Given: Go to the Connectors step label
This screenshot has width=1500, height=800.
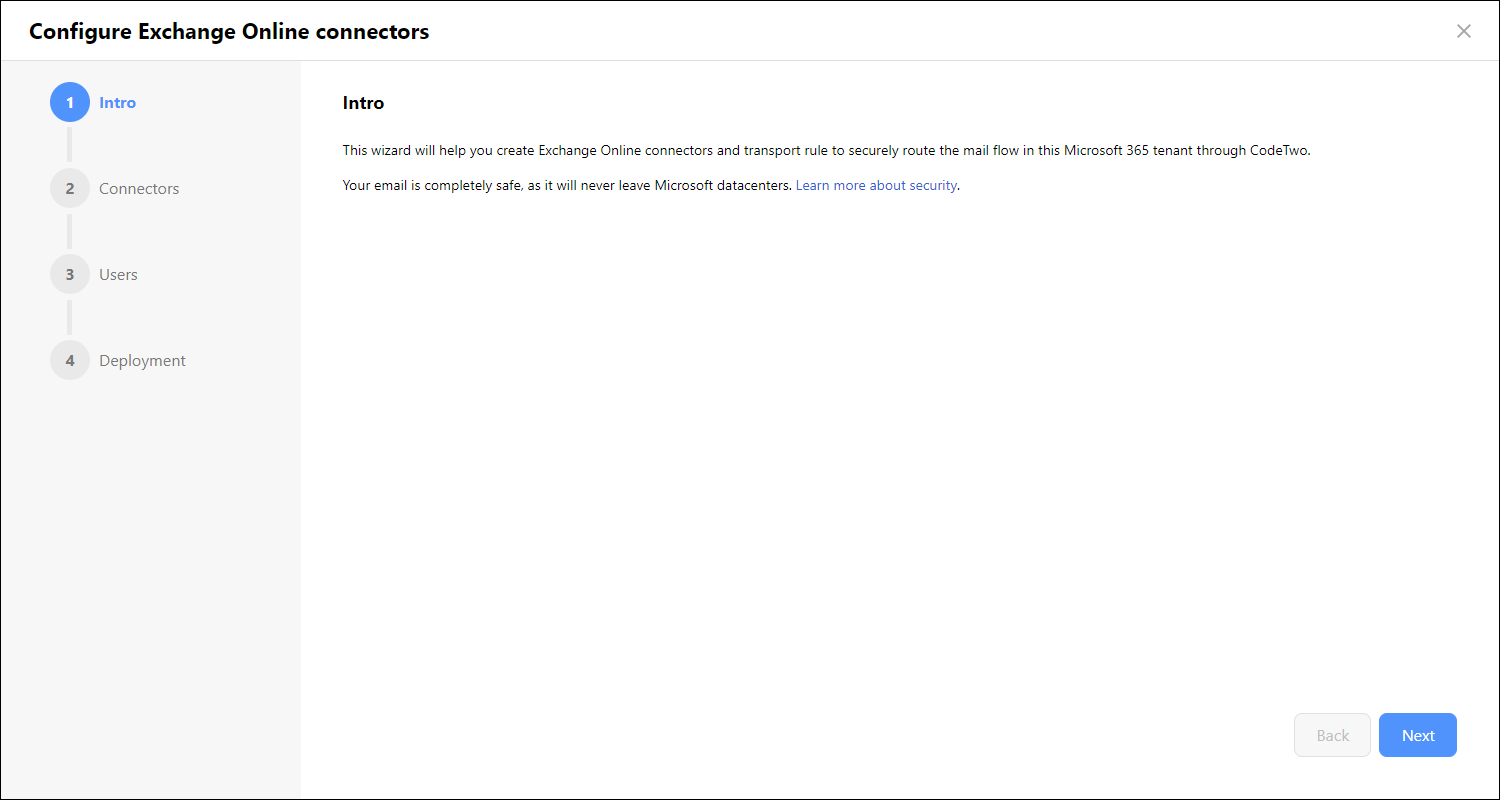Looking at the screenshot, I should pos(139,188).
